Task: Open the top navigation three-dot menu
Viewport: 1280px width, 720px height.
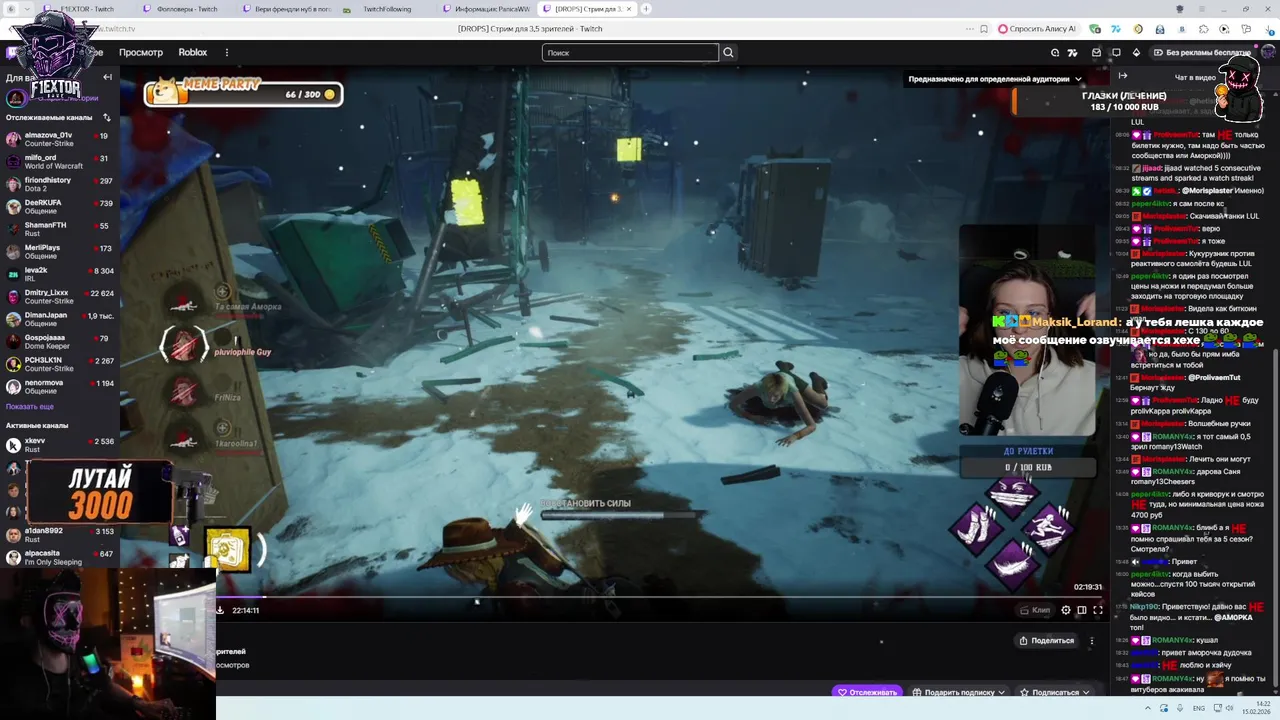Action: coord(227,52)
